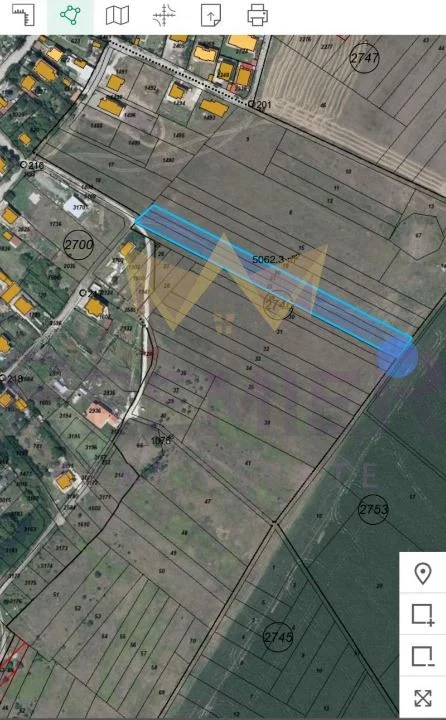This screenshot has height=720, width=446.
Task: Expand the map to full screen
Action: (x=423, y=698)
